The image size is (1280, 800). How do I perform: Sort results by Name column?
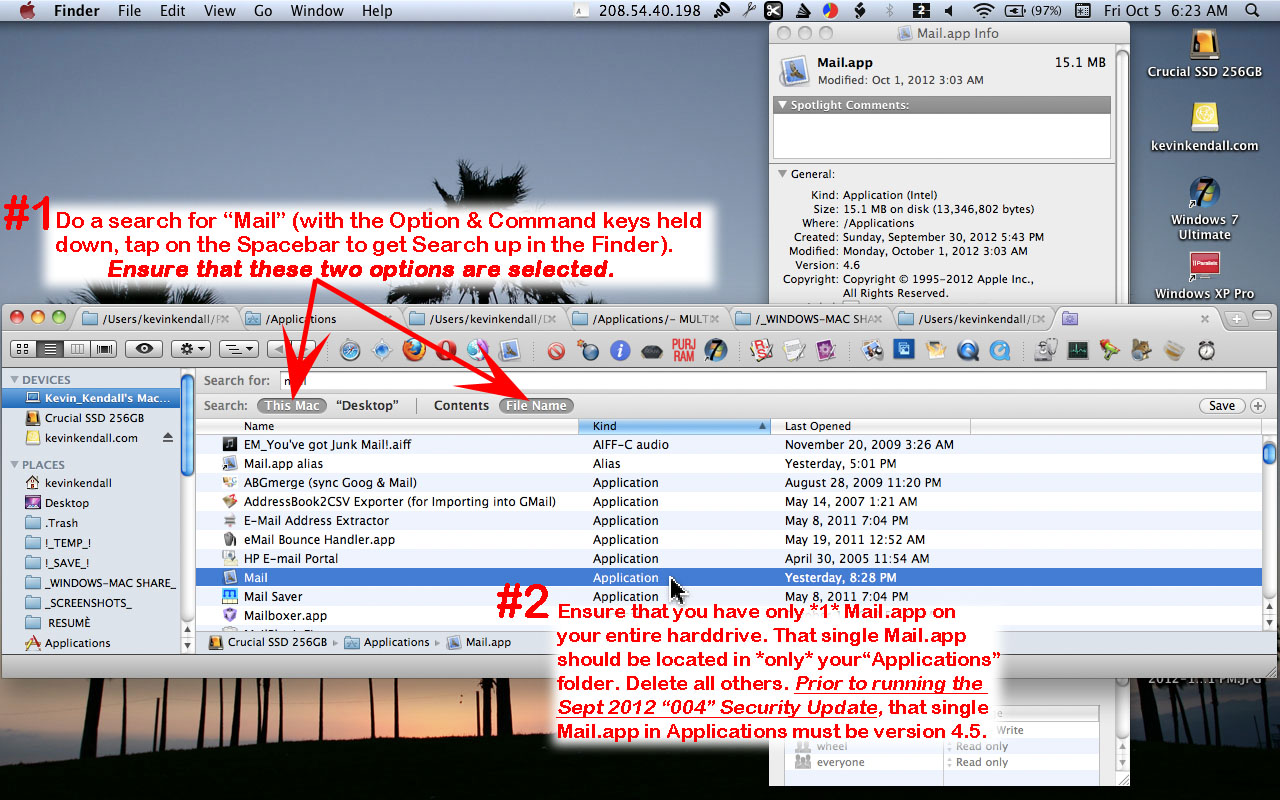point(387,426)
